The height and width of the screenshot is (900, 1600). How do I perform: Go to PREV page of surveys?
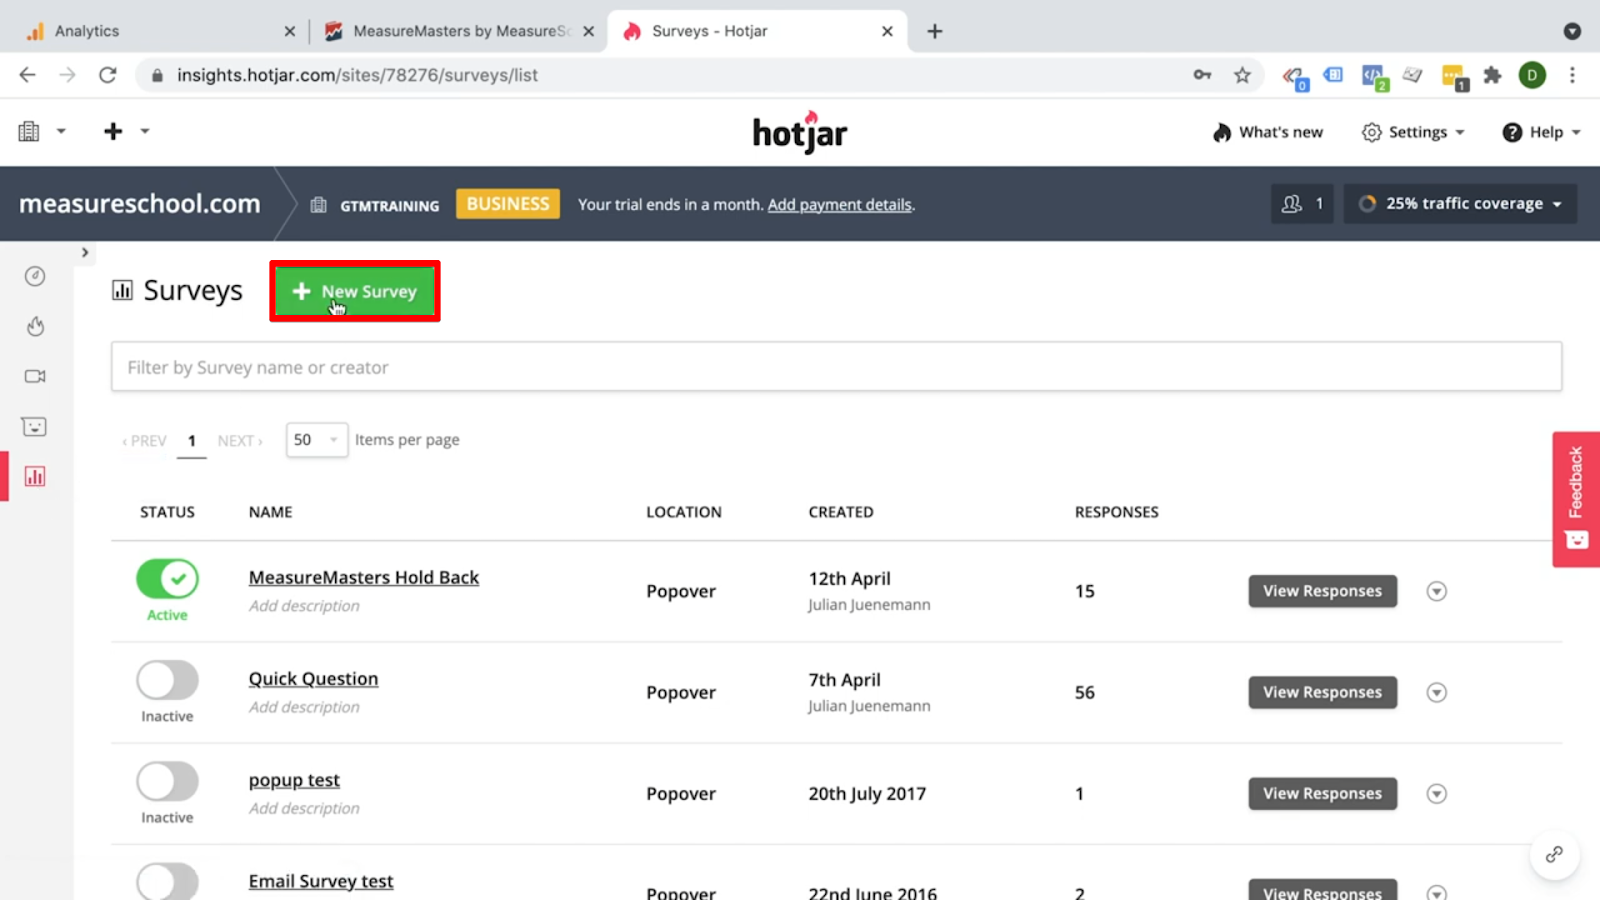144,441
